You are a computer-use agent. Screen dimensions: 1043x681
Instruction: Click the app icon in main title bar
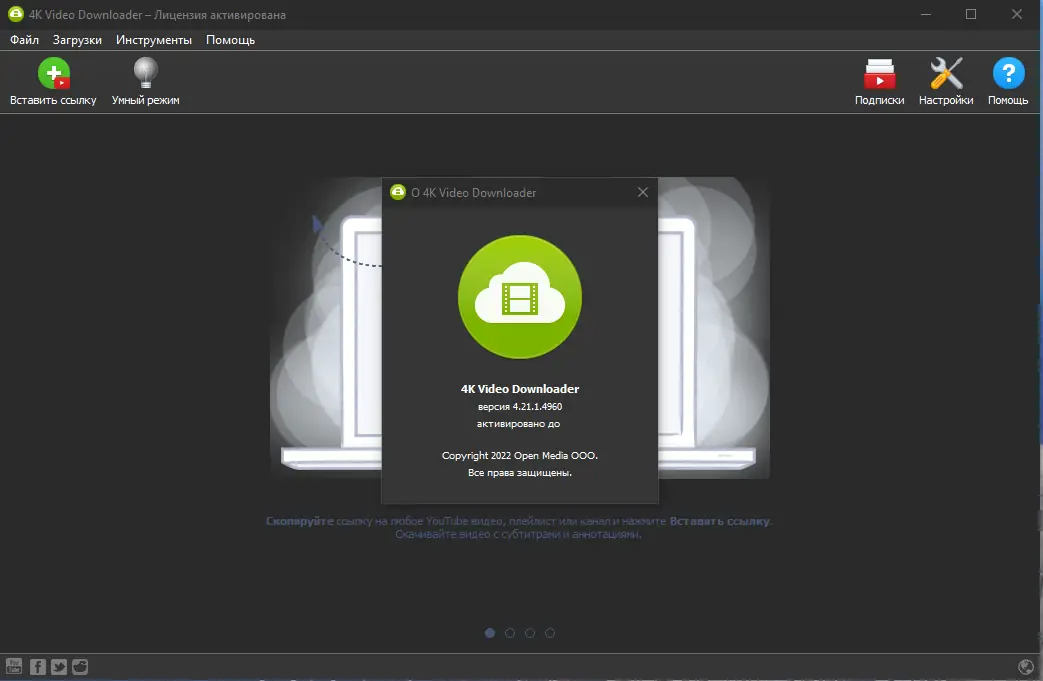coord(15,14)
